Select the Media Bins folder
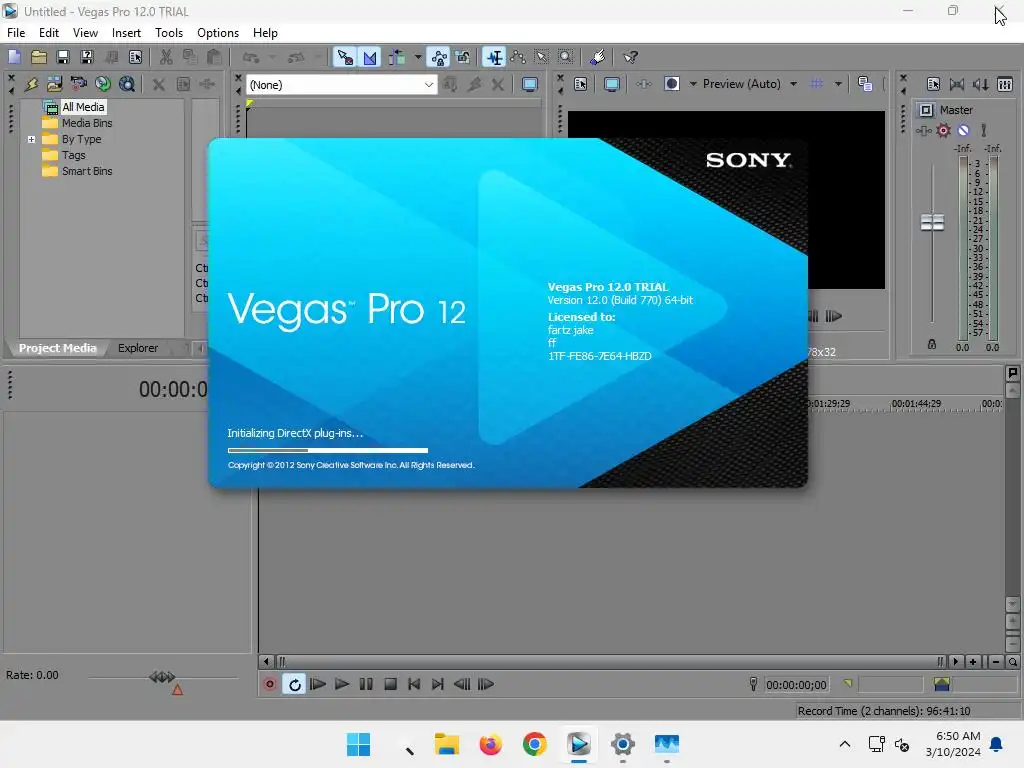The height and width of the screenshot is (768, 1024). pos(87,123)
